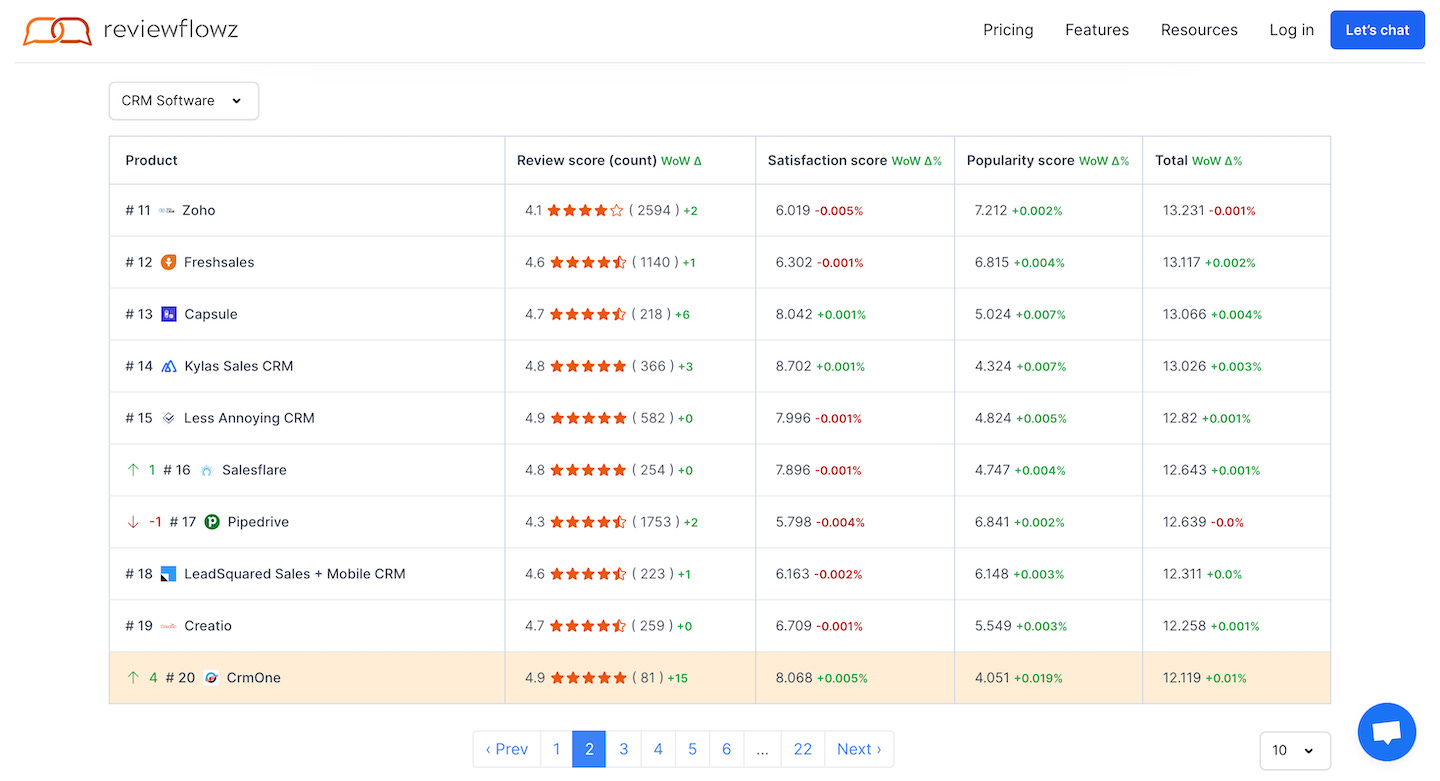Image resolution: width=1440 pixels, height=781 pixels.
Task: Click the CrmOne logo icon
Action: click(x=211, y=678)
